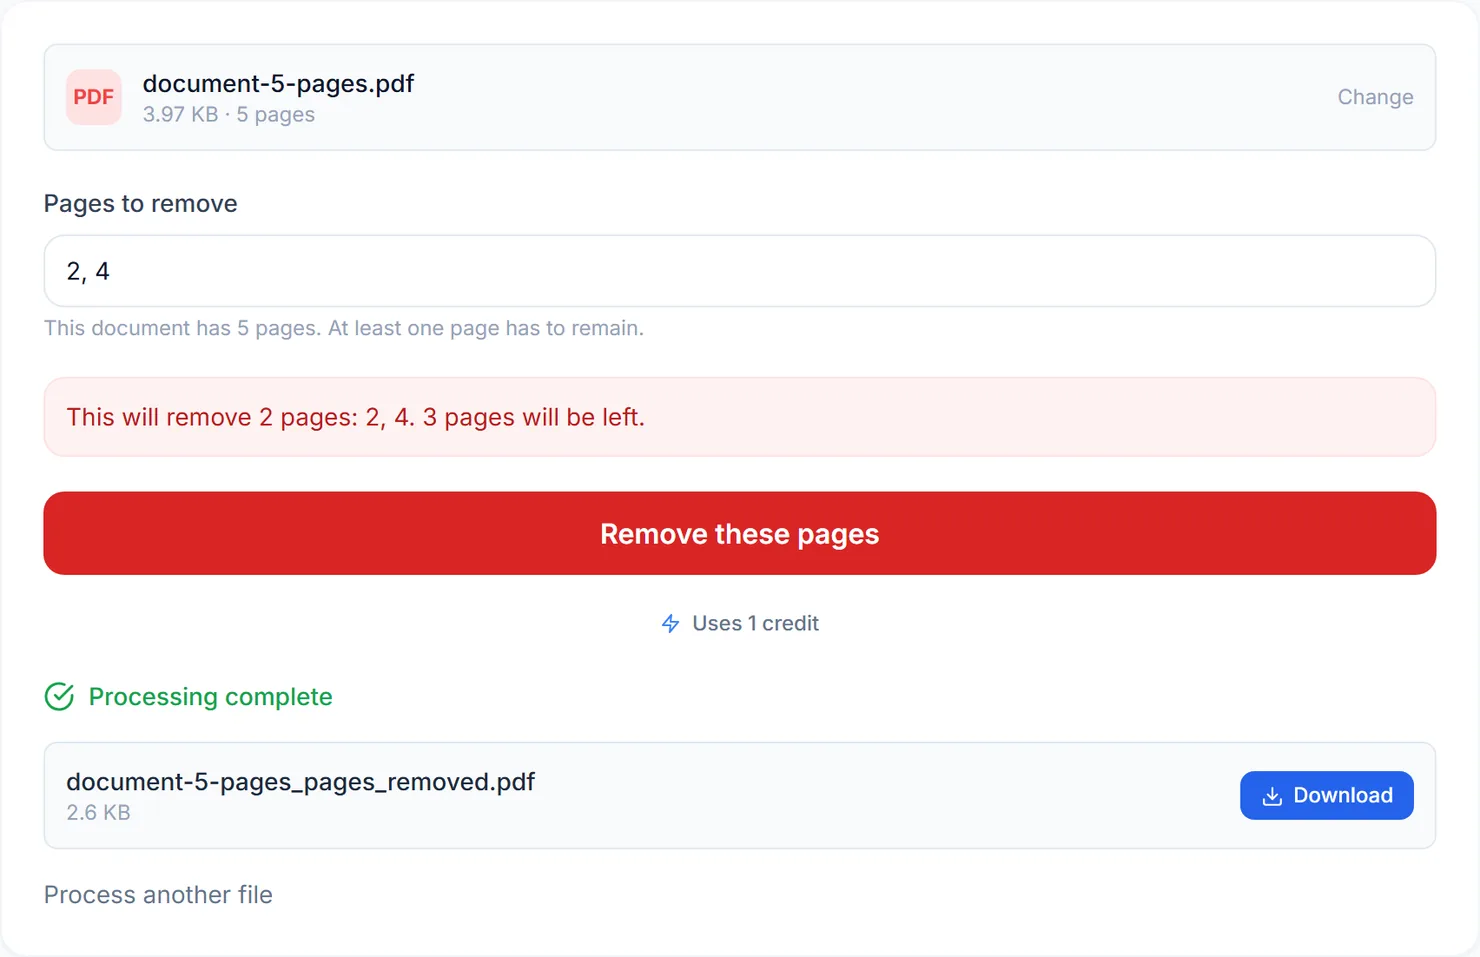The image size is (1480, 957).
Task: Click the red warning about removing 2 pages
Action: click(740, 417)
